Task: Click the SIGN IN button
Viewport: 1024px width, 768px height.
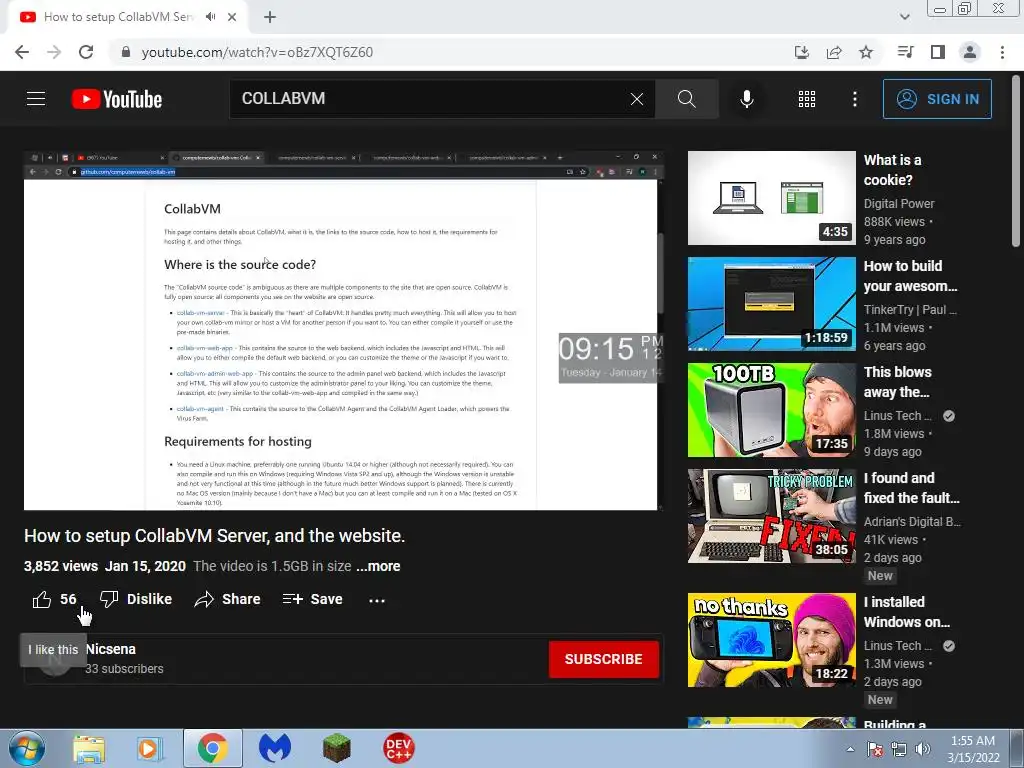Action: tap(937, 99)
